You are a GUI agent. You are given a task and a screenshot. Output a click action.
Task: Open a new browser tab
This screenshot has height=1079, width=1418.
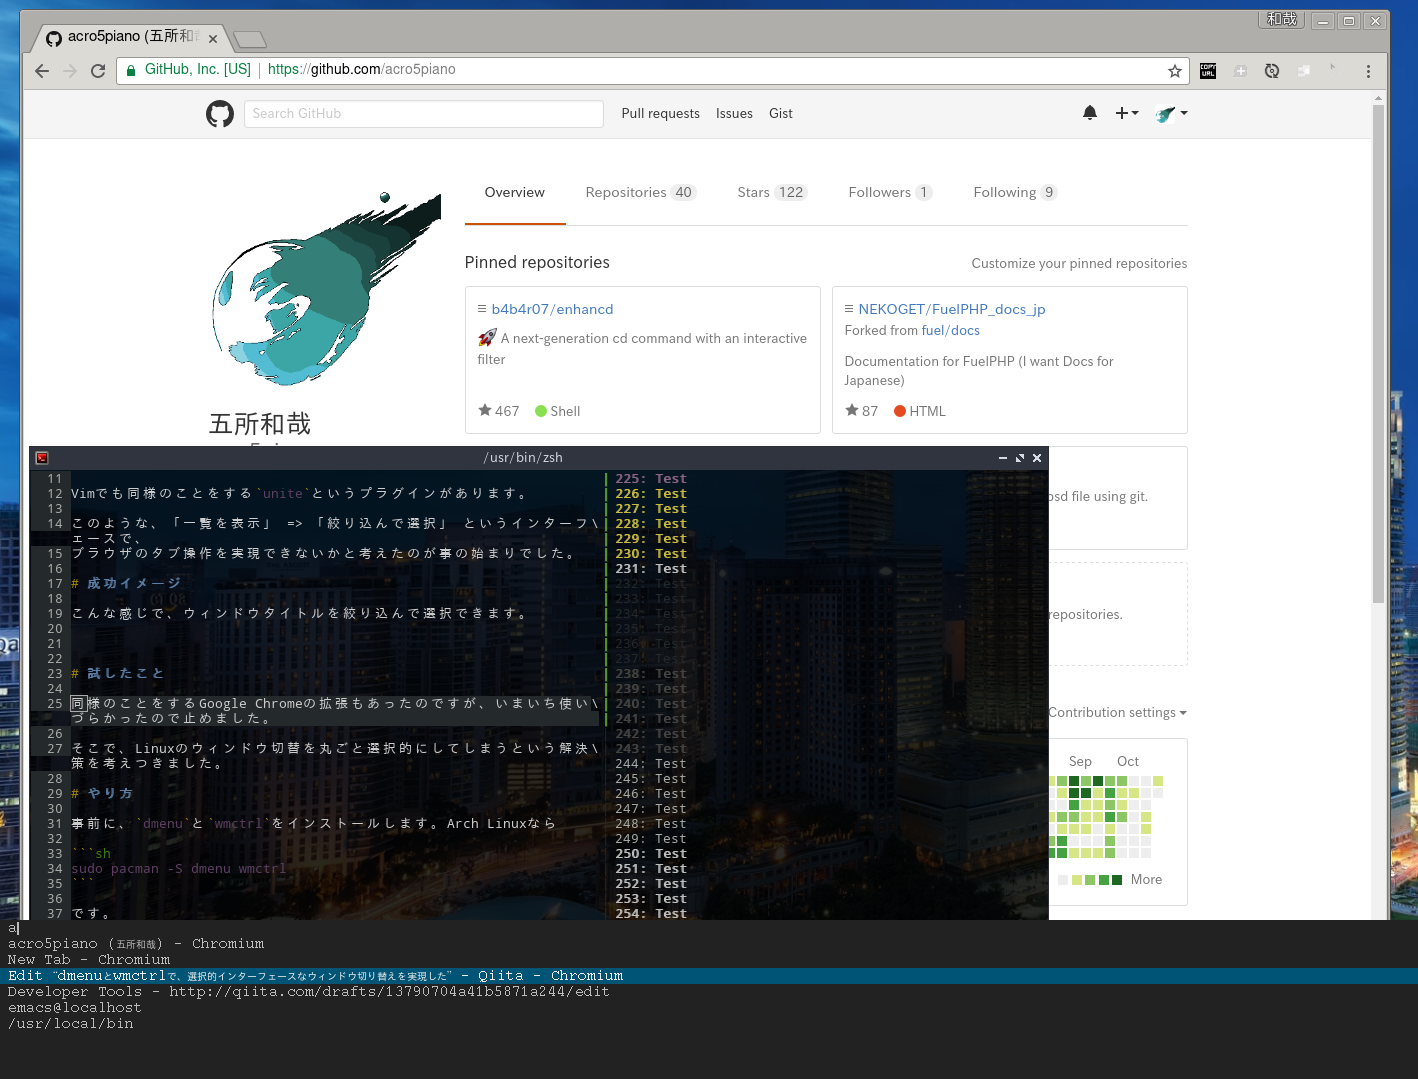(x=249, y=38)
